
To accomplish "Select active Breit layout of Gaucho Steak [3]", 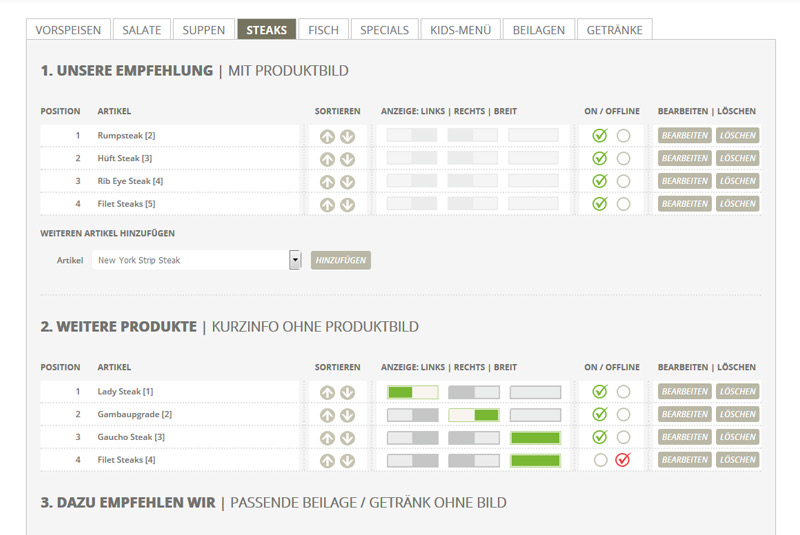I will pyautogui.click(x=535, y=438).
